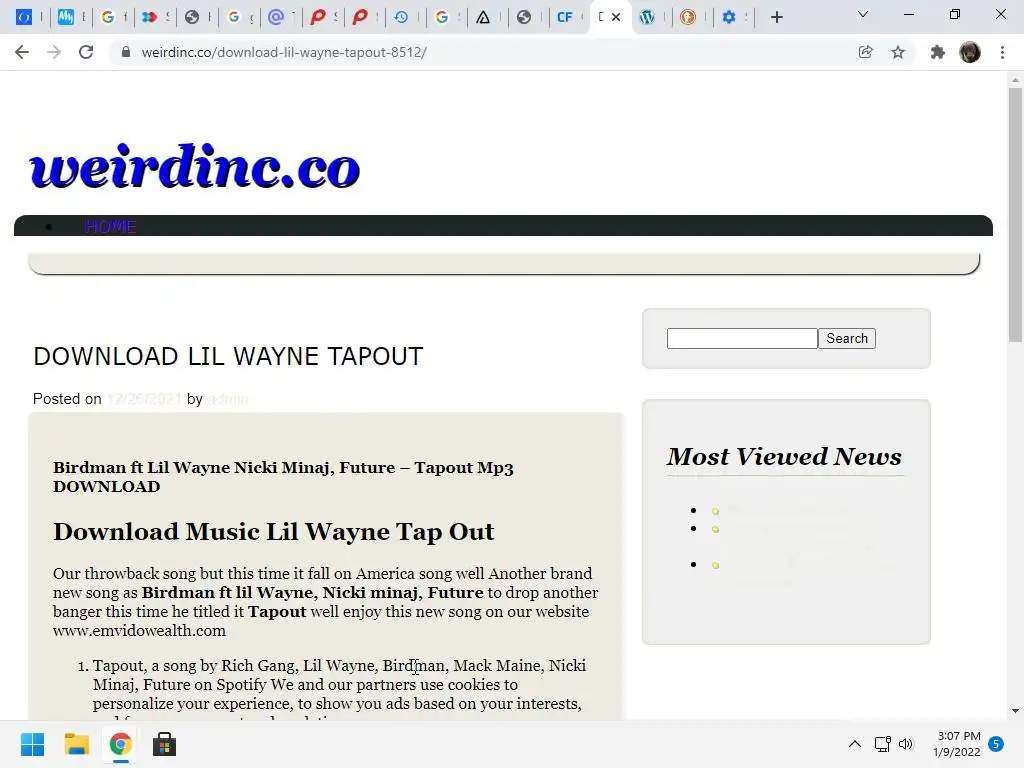The width and height of the screenshot is (1024, 768).
Task: Click the browser forward arrow
Action: coord(54,52)
